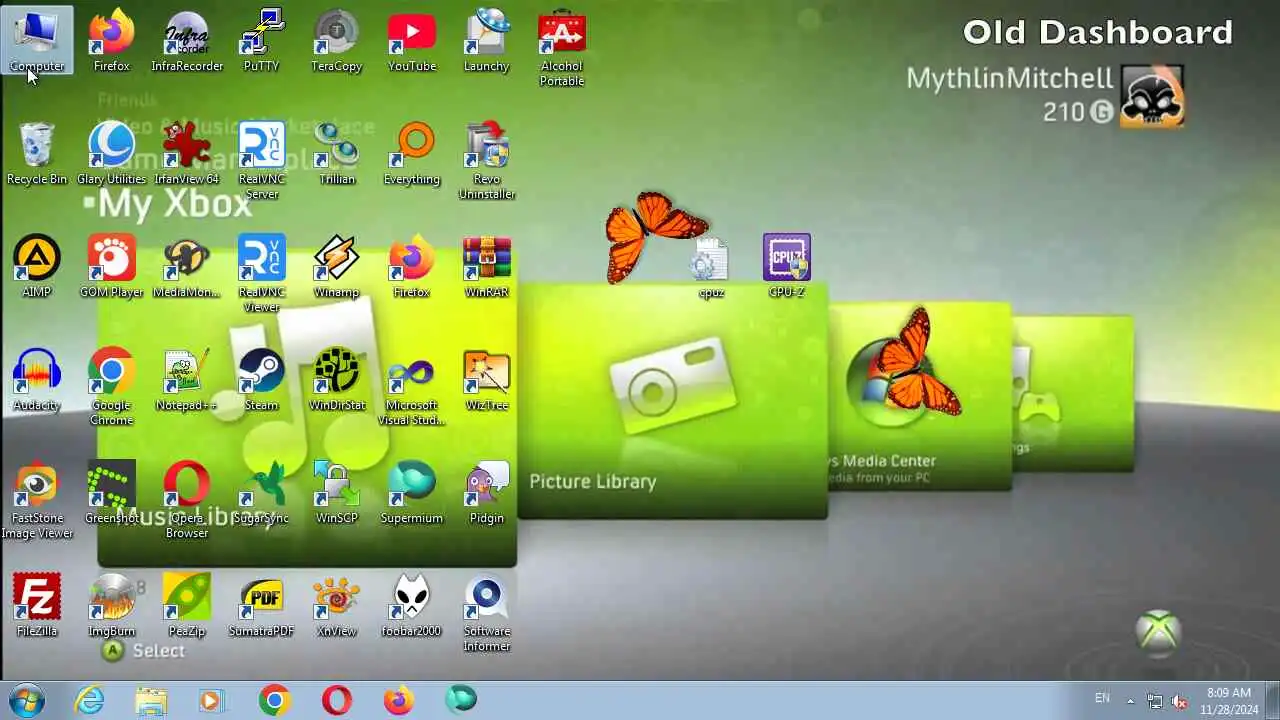Open the FileZilla shortcut
Image resolution: width=1280 pixels, height=720 pixels.
pos(37,607)
